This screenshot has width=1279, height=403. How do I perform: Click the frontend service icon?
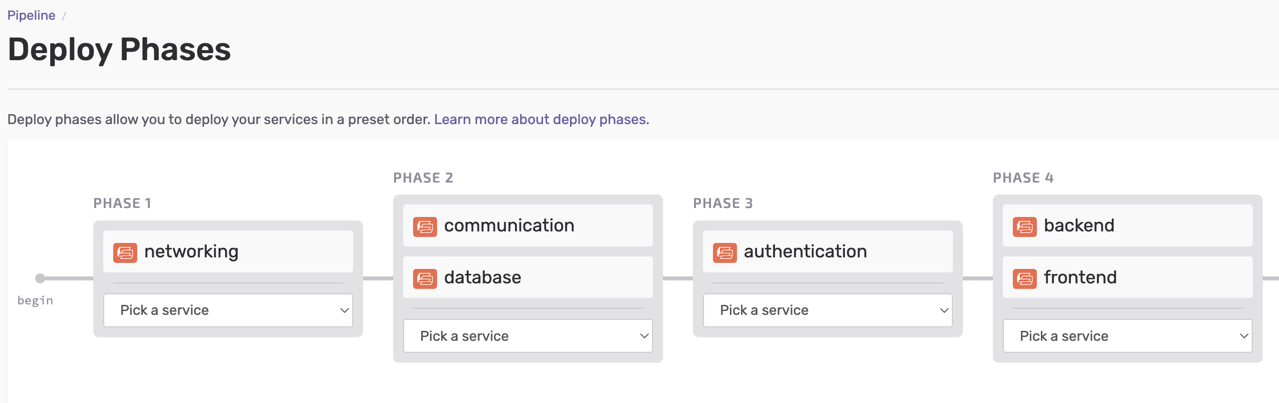[1025, 278]
